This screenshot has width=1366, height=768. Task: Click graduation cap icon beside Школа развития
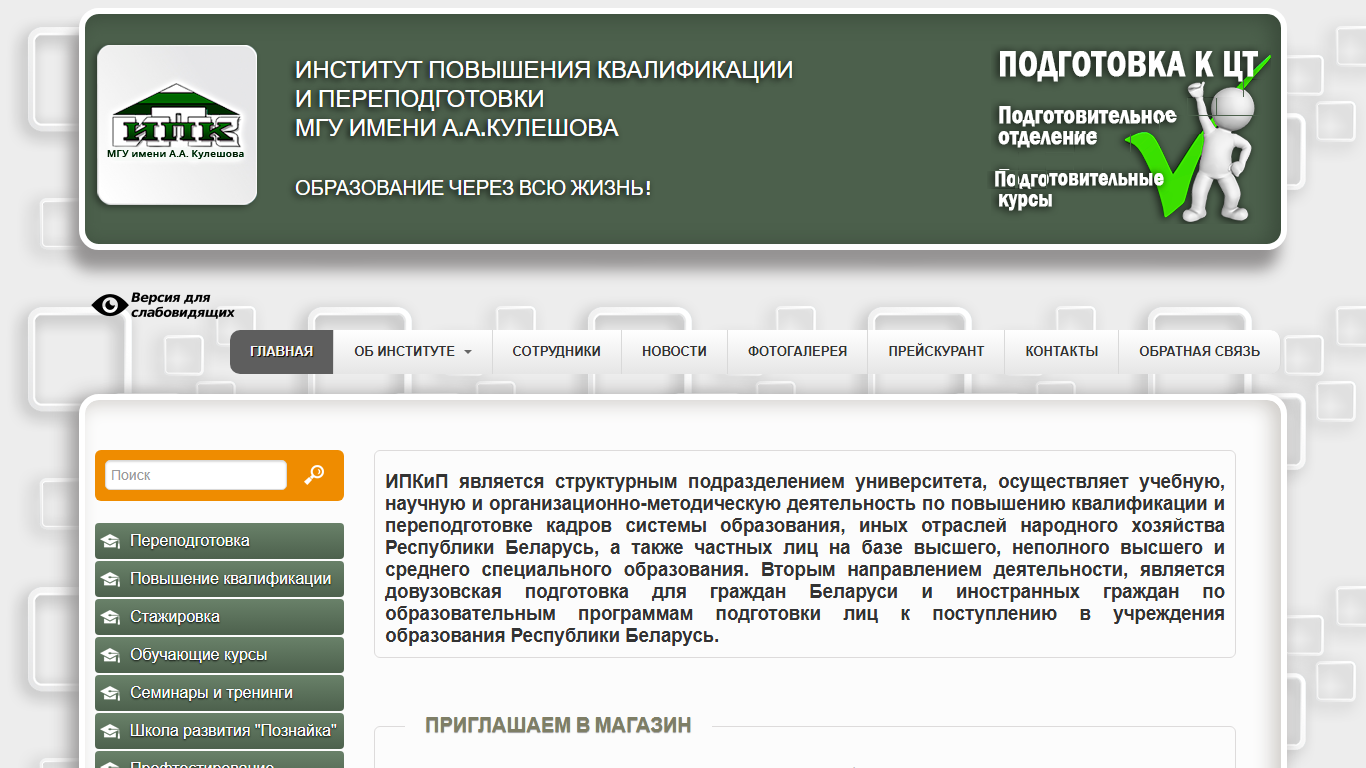coord(110,732)
